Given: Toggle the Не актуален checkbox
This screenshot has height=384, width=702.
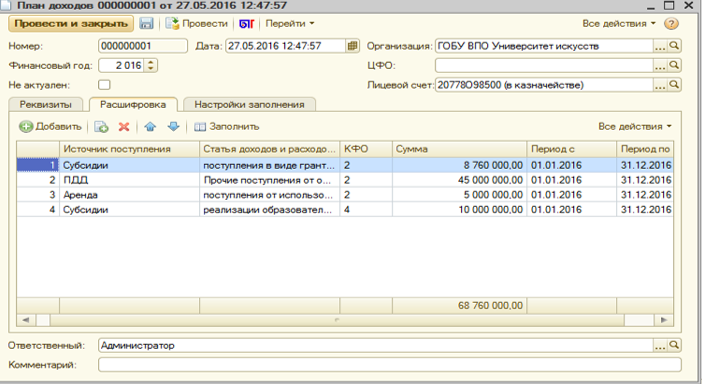Looking at the screenshot, I should tap(104, 85).
